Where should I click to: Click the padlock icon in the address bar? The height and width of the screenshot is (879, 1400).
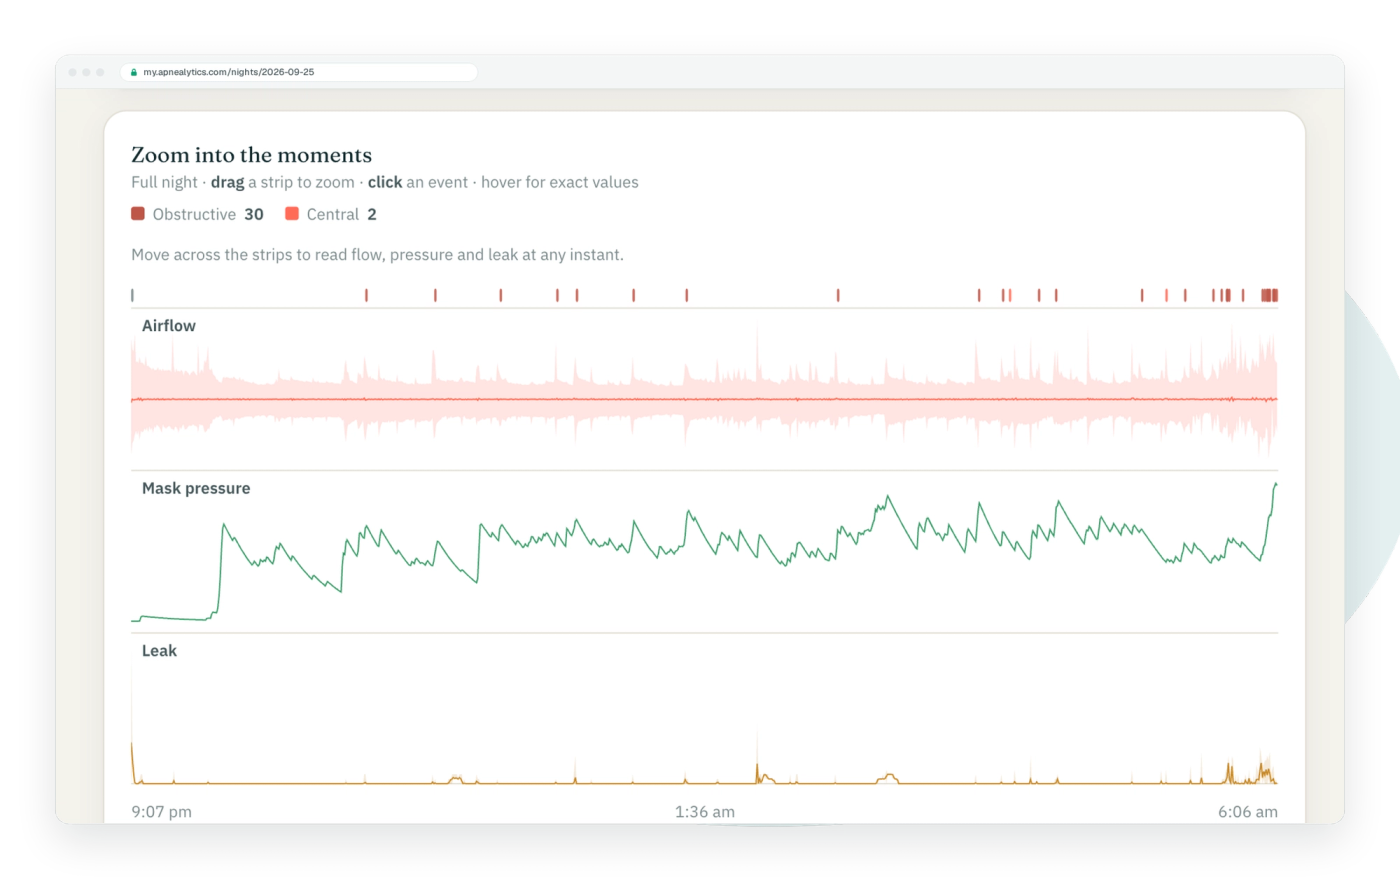[134, 72]
